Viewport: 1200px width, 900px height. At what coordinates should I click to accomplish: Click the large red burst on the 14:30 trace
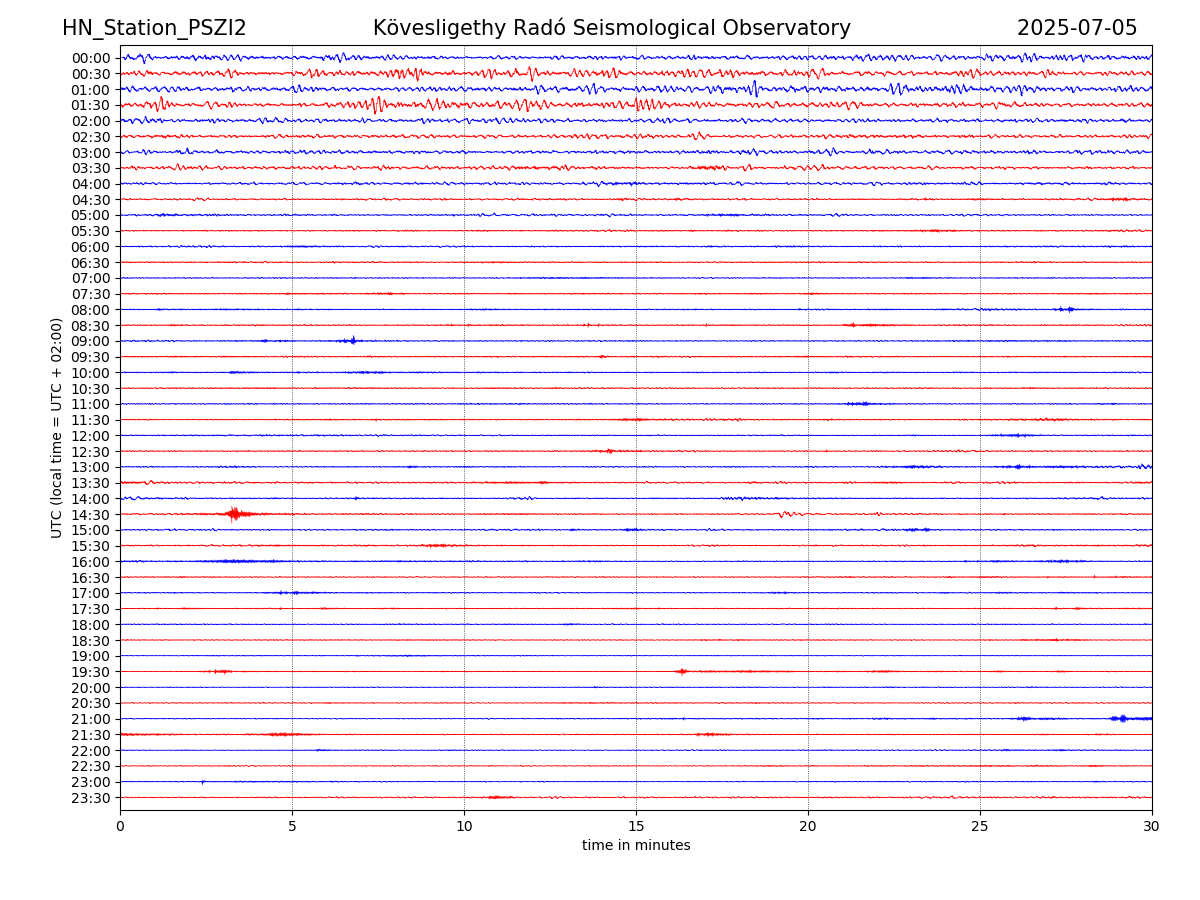pos(234,514)
